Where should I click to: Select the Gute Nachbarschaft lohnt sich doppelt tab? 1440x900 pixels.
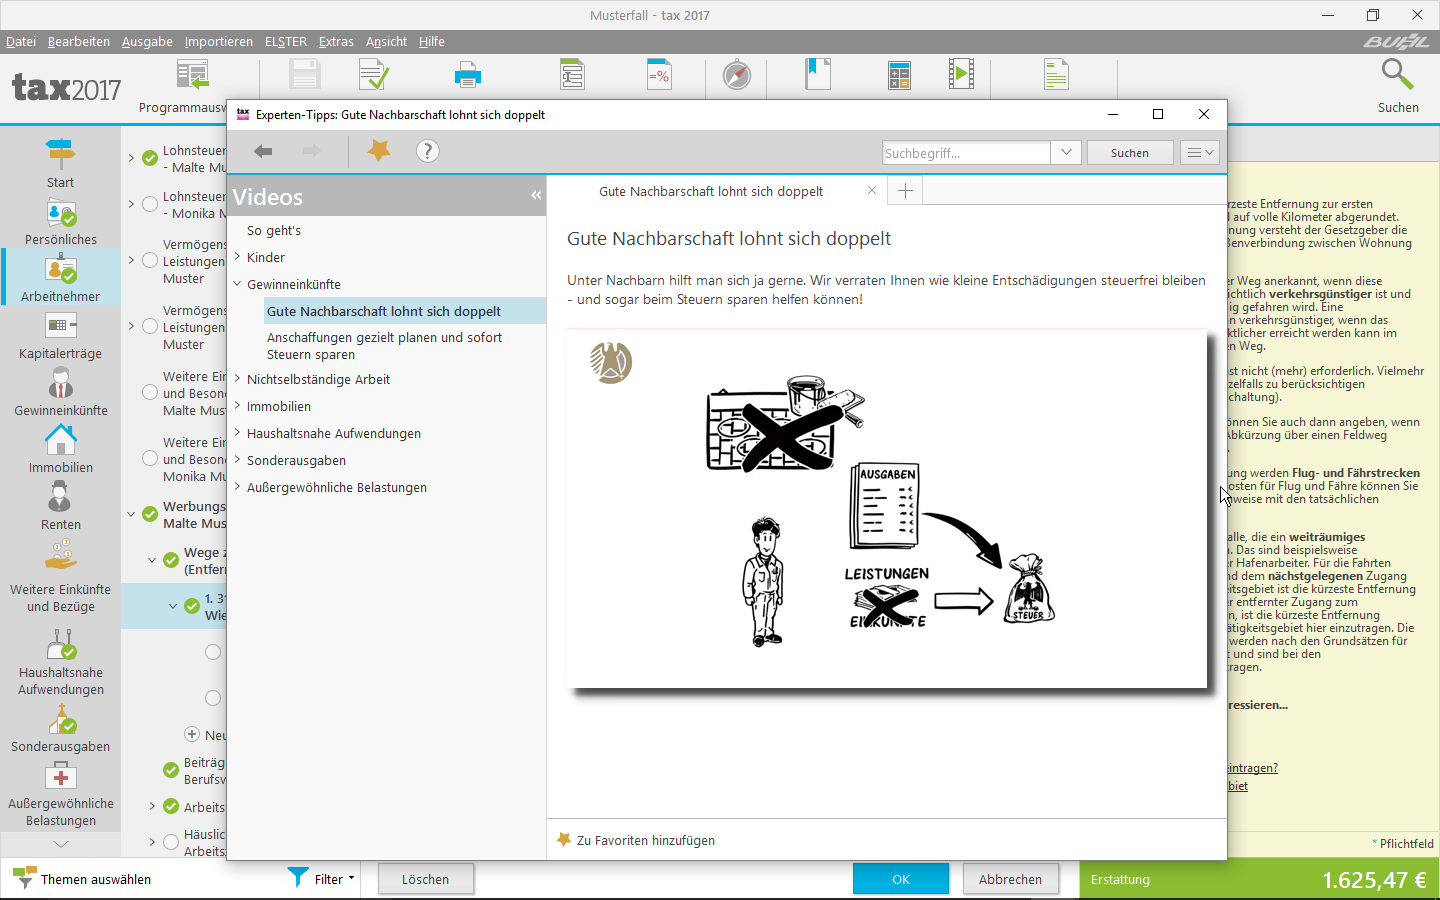(711, 191)
